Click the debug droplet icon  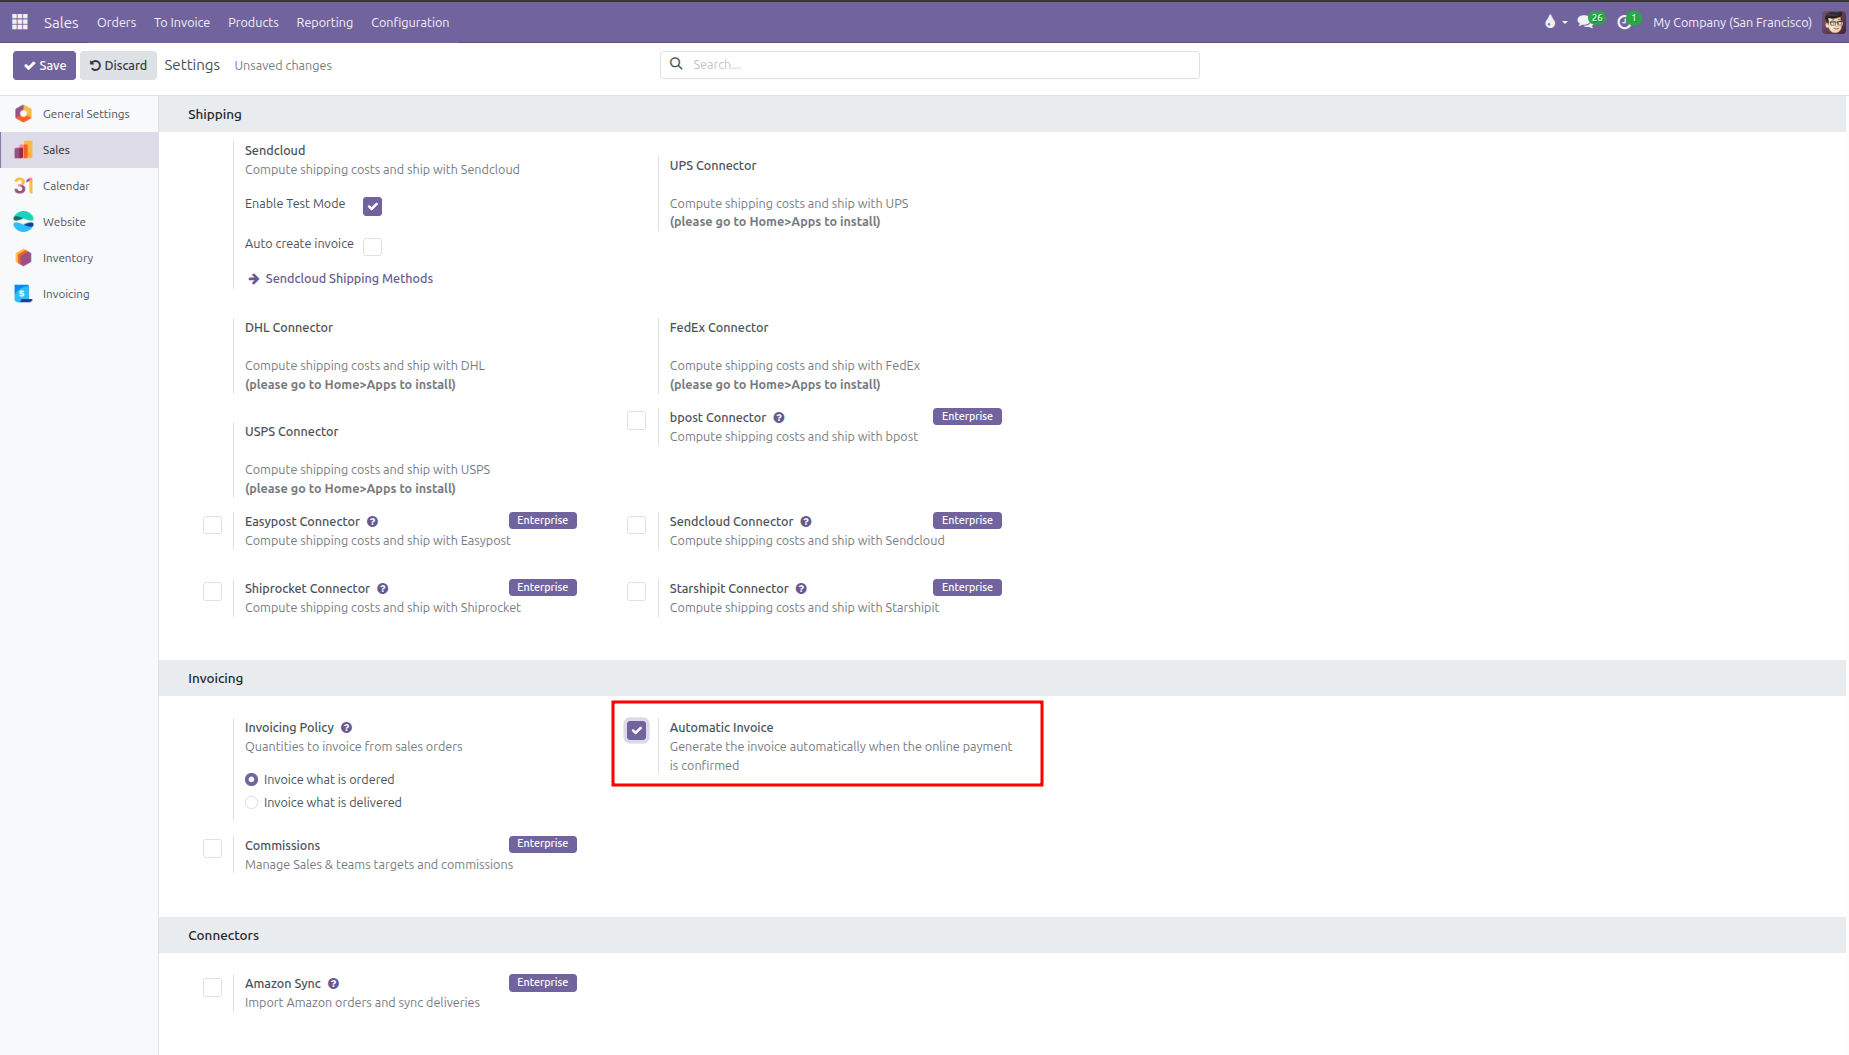(x=1550, y=21)
